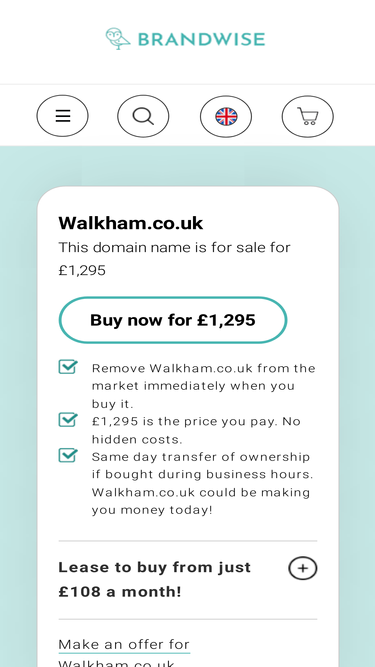The image size is (375, 667).
Task: Click the £1,295 price under the heading
Action: [x=82, y=271]
